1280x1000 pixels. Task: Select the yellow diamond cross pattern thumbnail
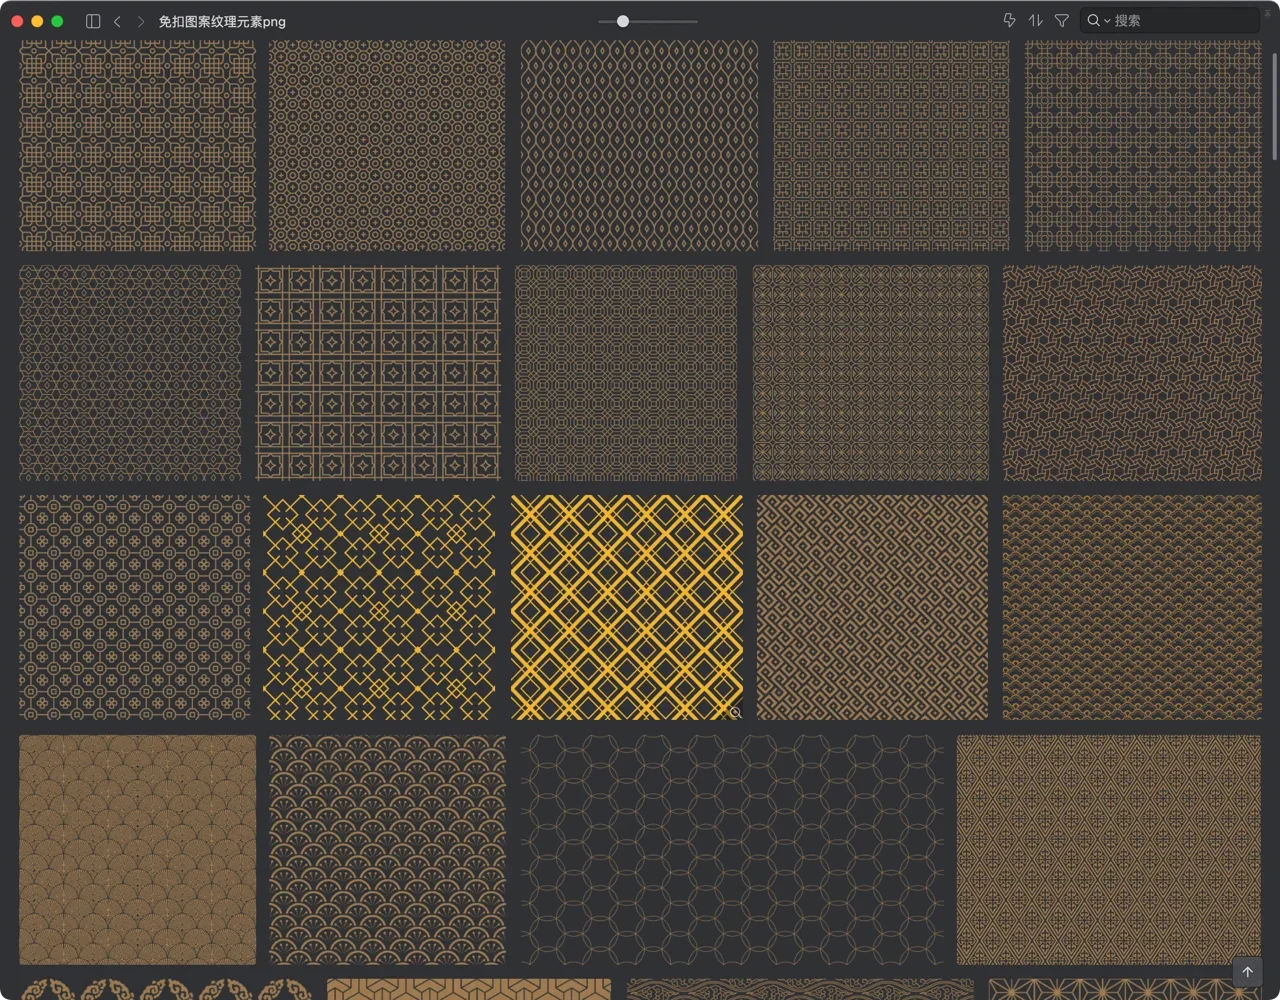tap(378, 606)
